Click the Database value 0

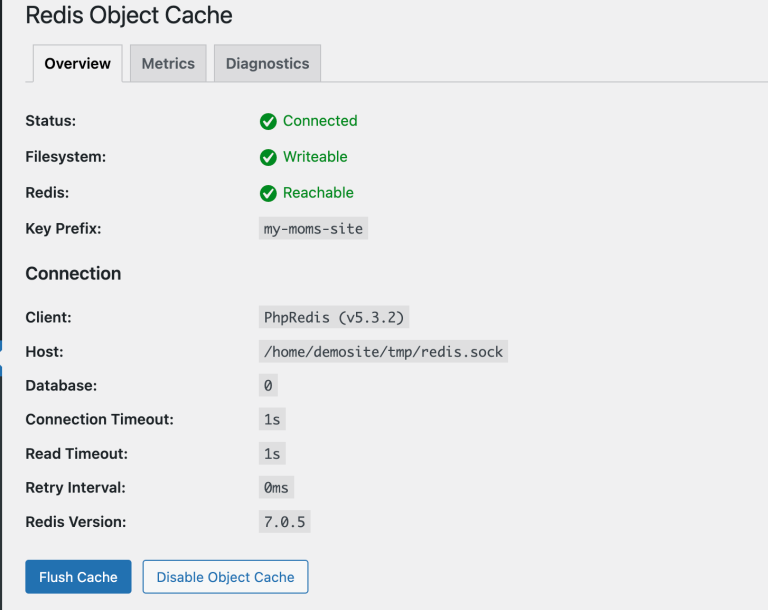pos(268,386)
